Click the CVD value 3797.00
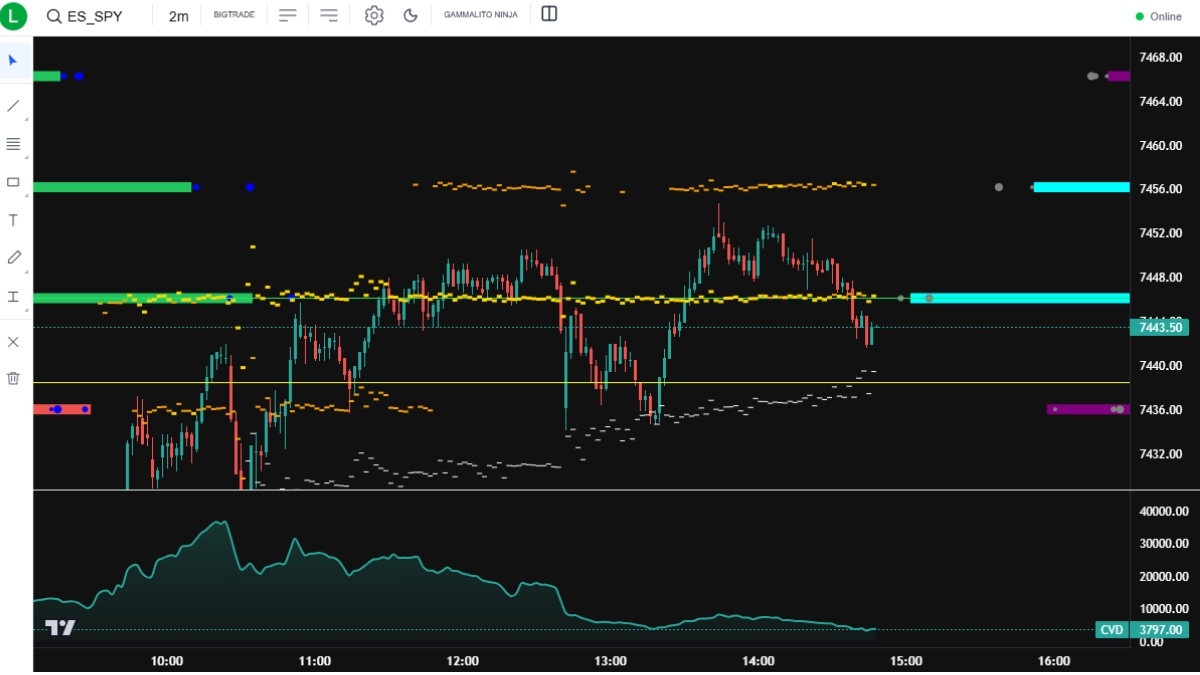Screen dimensions: 1200x675 pos(1158,630)
